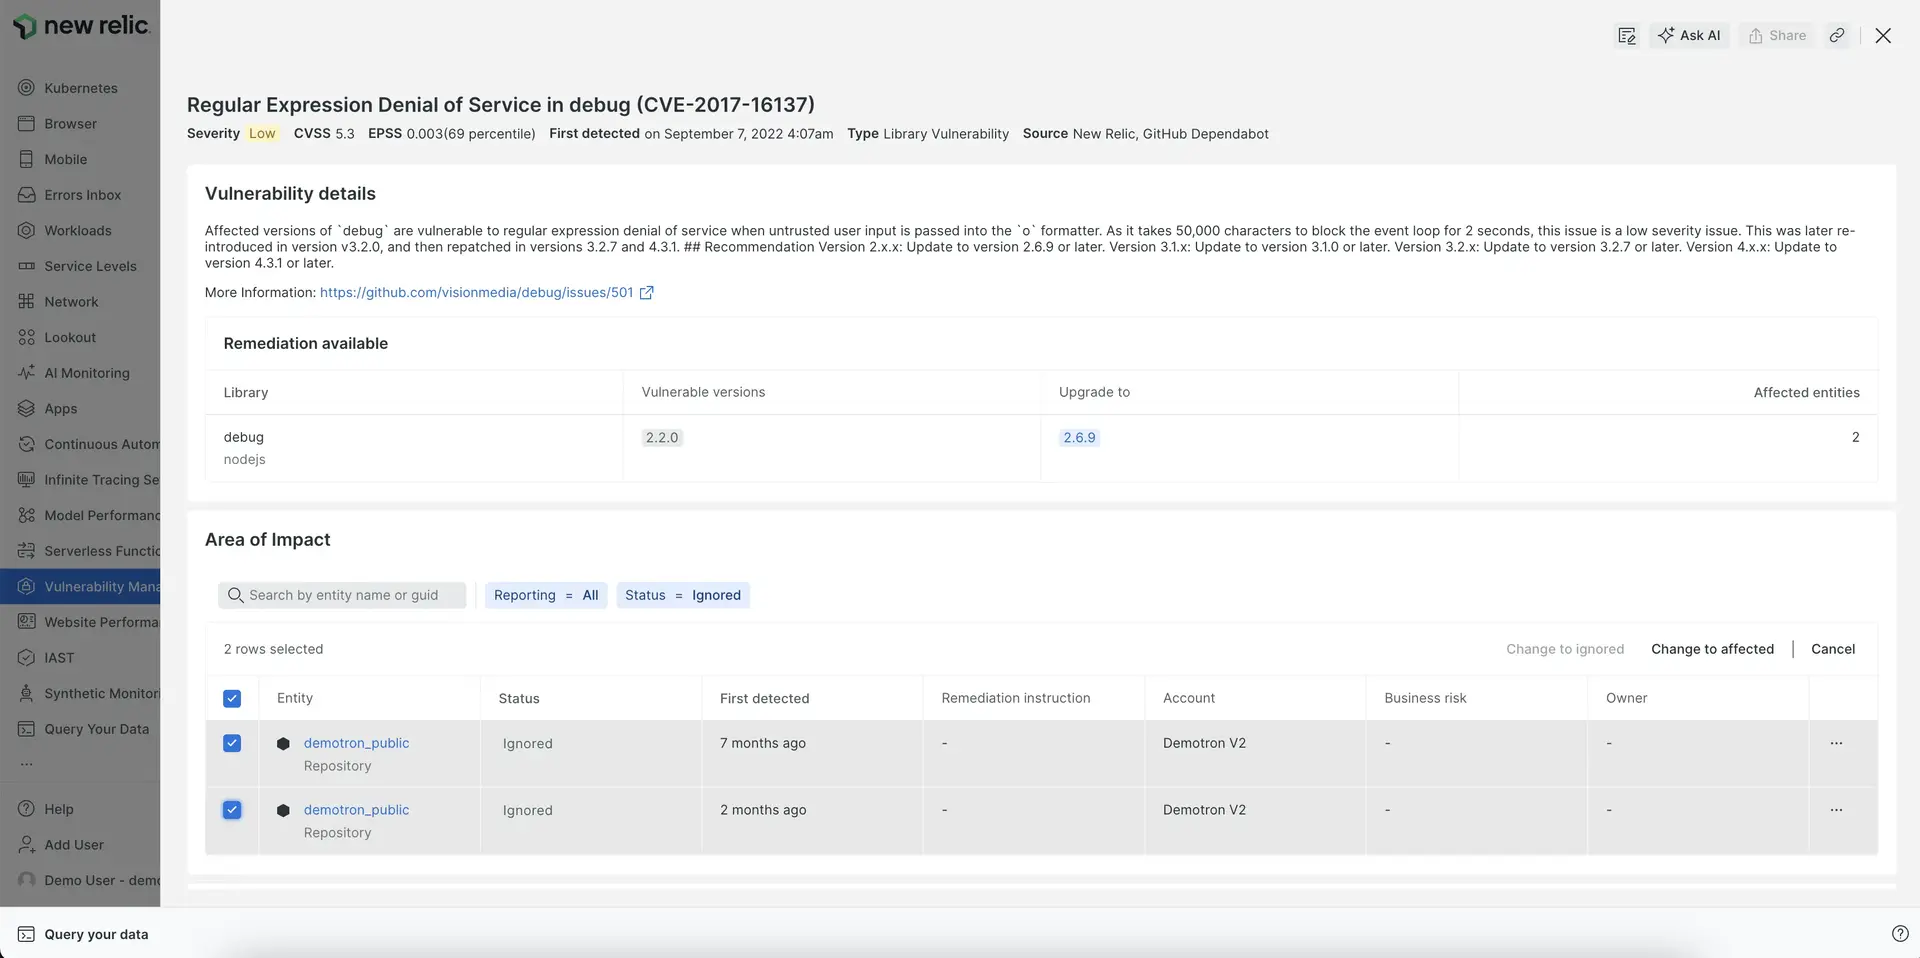The image size is (1920, 958).
Task: Open actions menu for 2 months ago row
Action: [1836, 810]
